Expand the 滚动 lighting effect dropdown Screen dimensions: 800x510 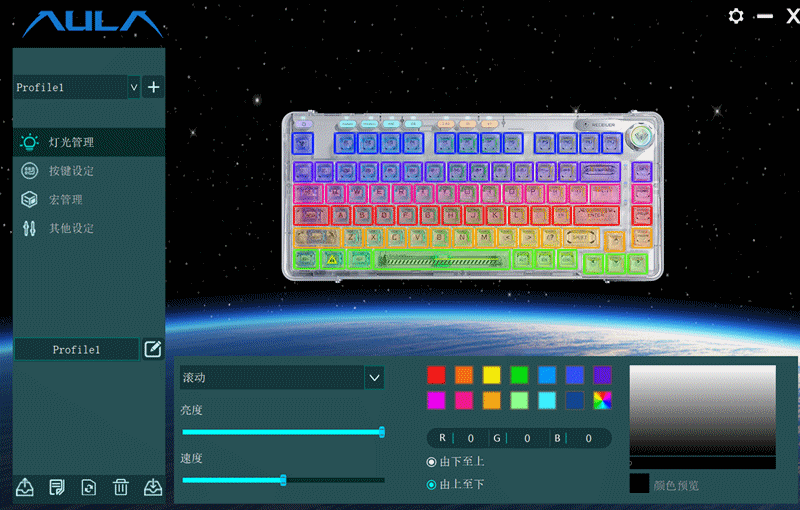point(375,377)
